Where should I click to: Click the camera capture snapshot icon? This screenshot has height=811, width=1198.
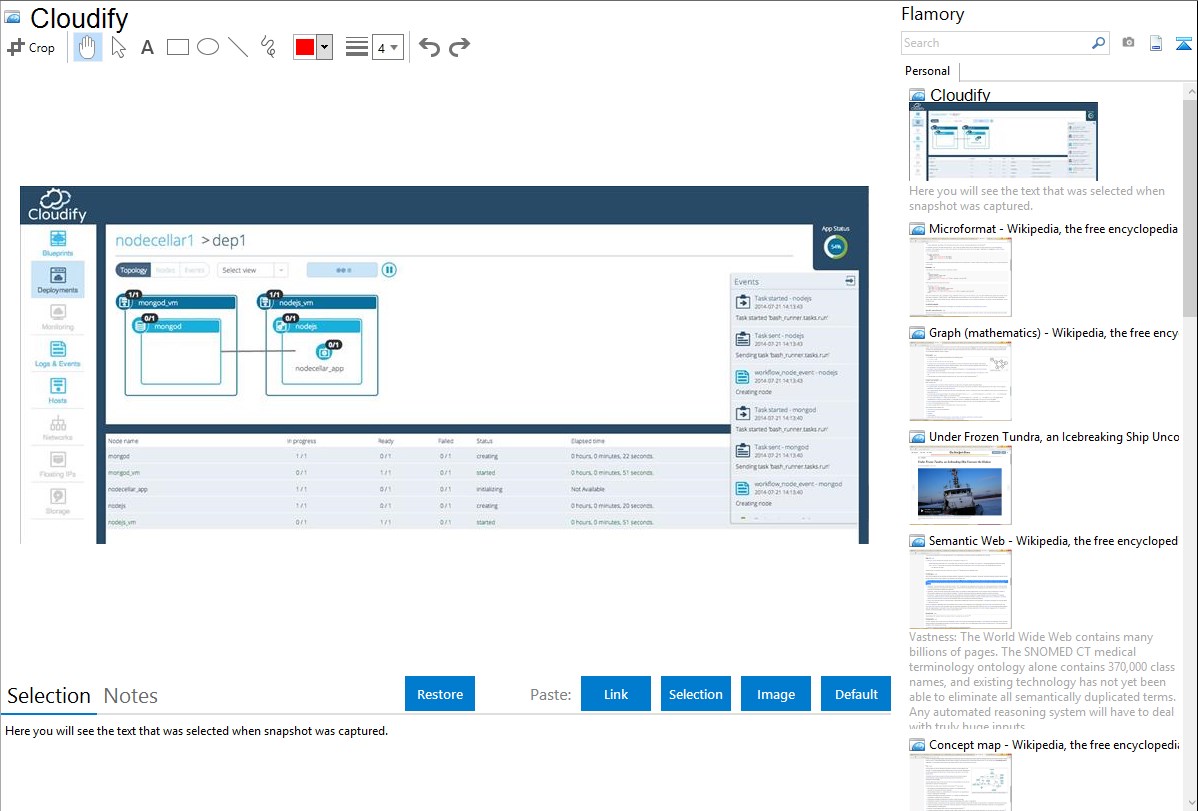pos(1128,43)
